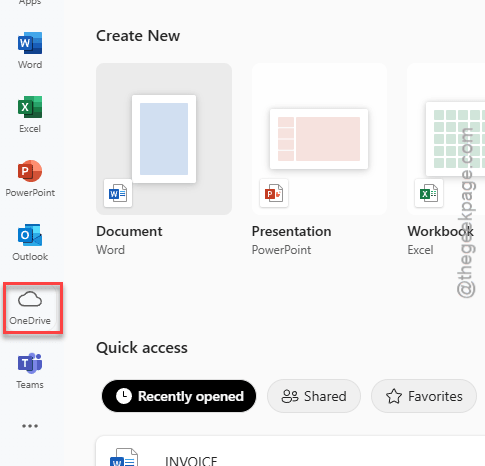
Task: Switch to the Favorites filter
Action: point(424,396)
